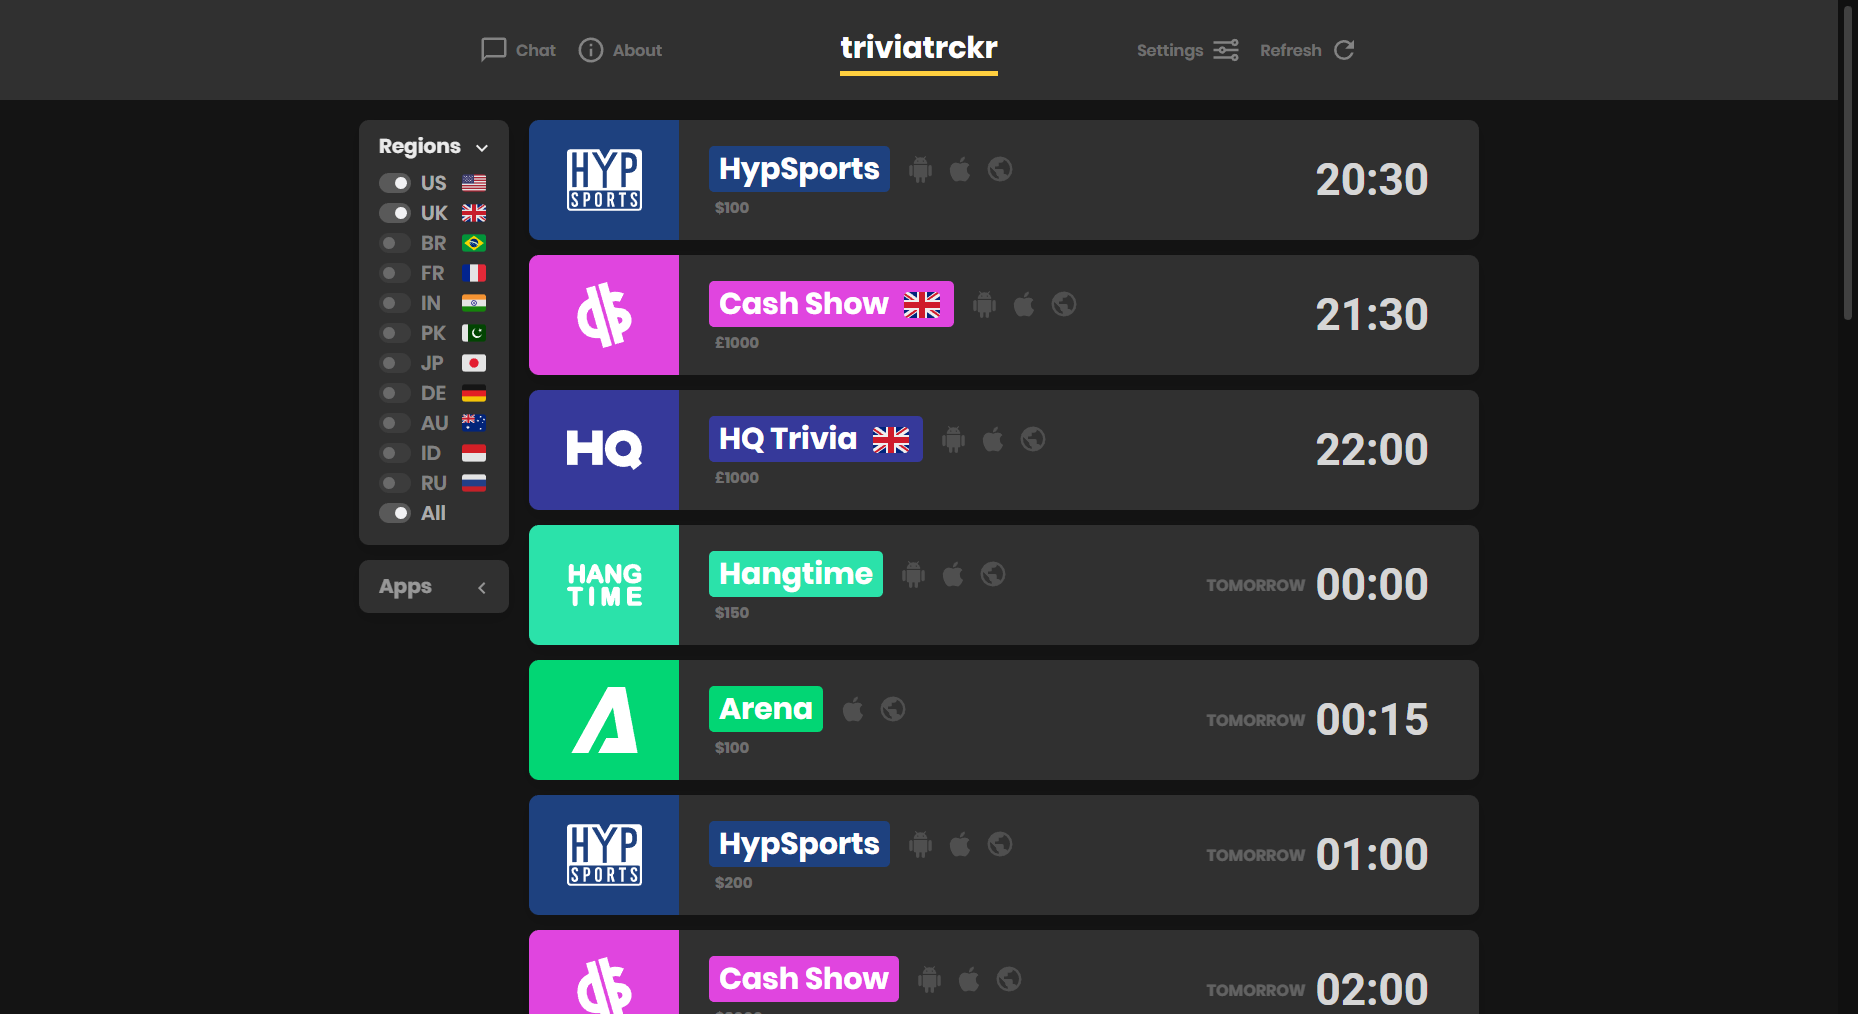Click the Android icon on HypSports 20:30 row
Image resolution: width=1858 pixels, height=1014 pixels.
point(920,169)
